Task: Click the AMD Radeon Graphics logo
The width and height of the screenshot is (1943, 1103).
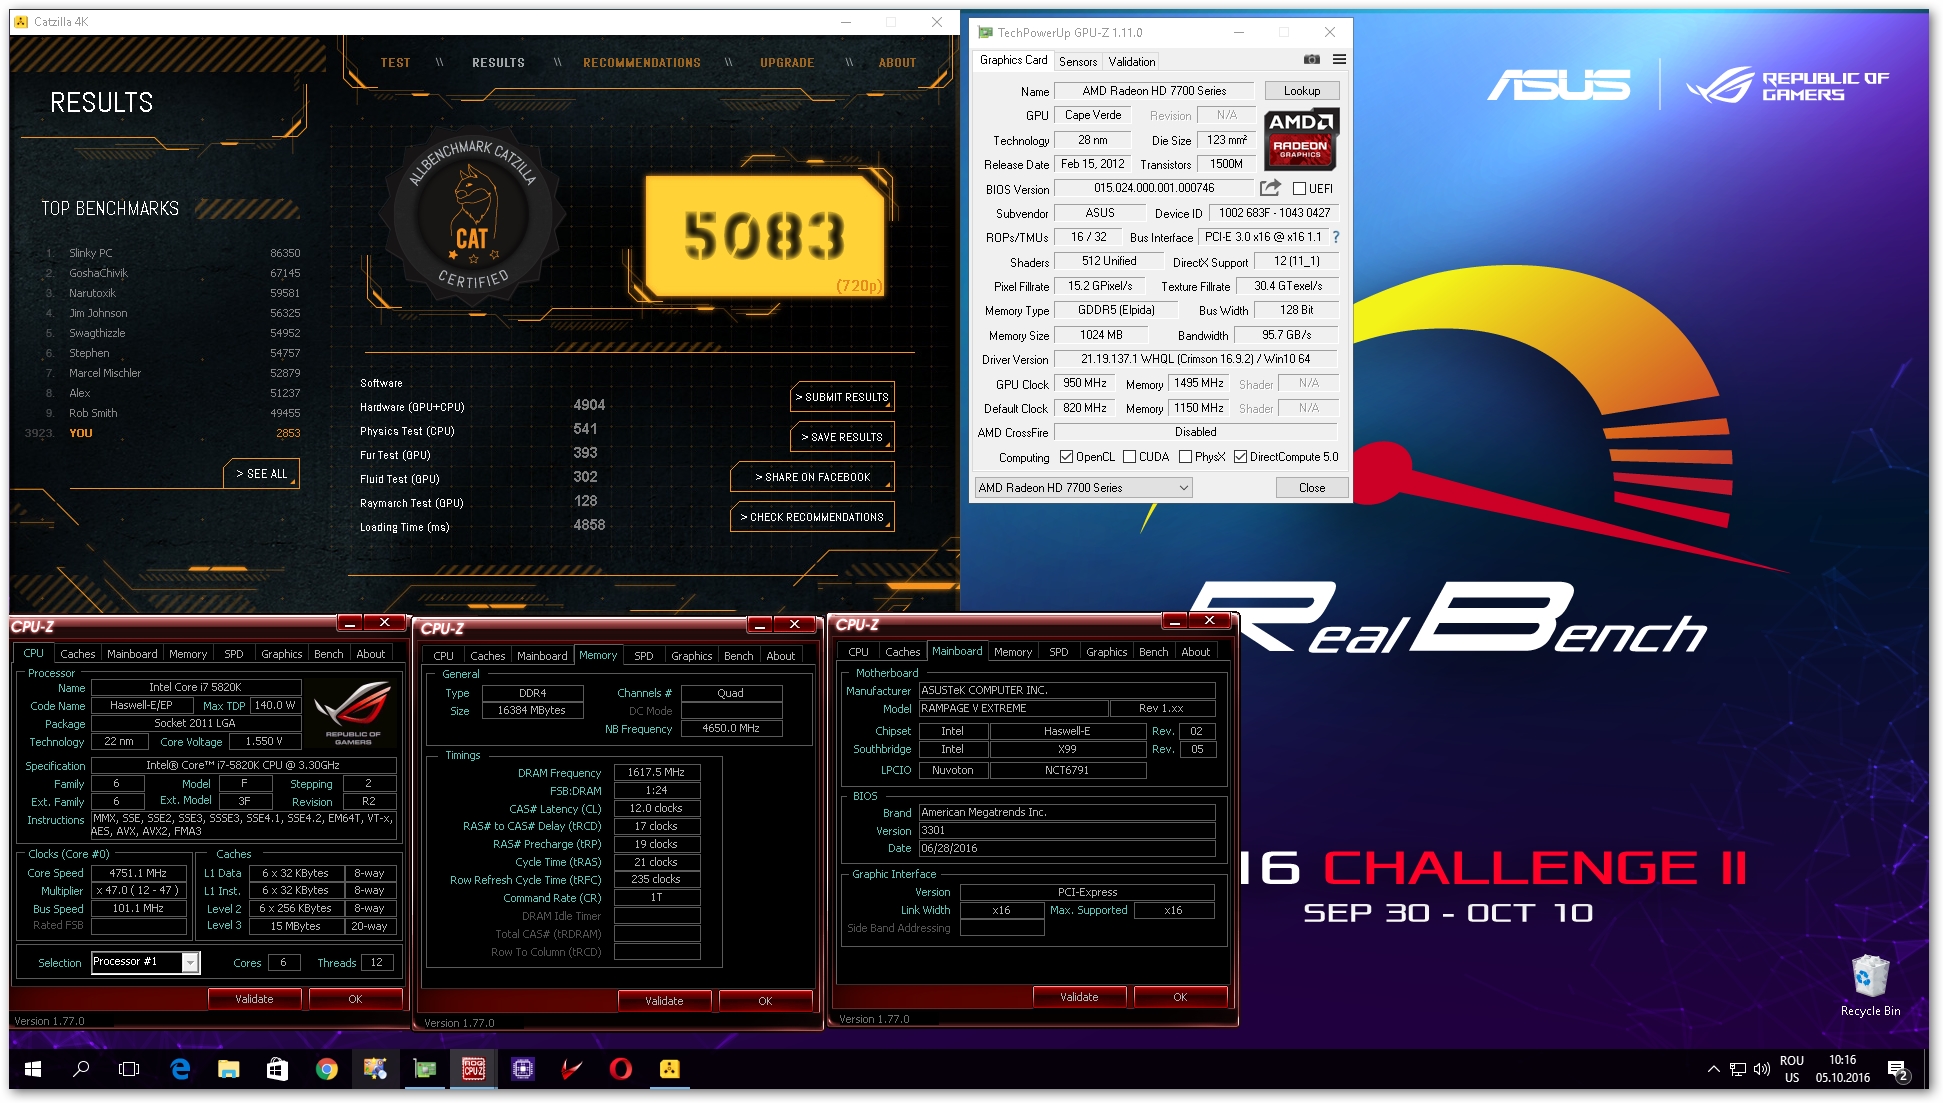Action: tap(1300, 139)
